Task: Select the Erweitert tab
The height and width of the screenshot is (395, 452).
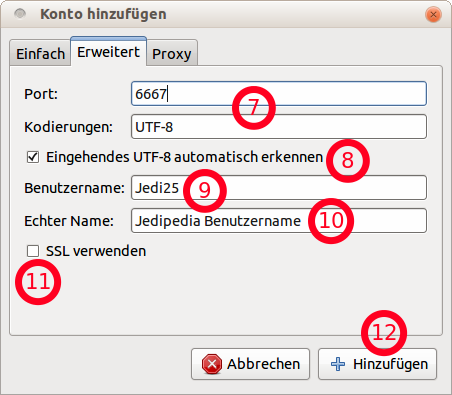Action: click(x=109, y=52)
